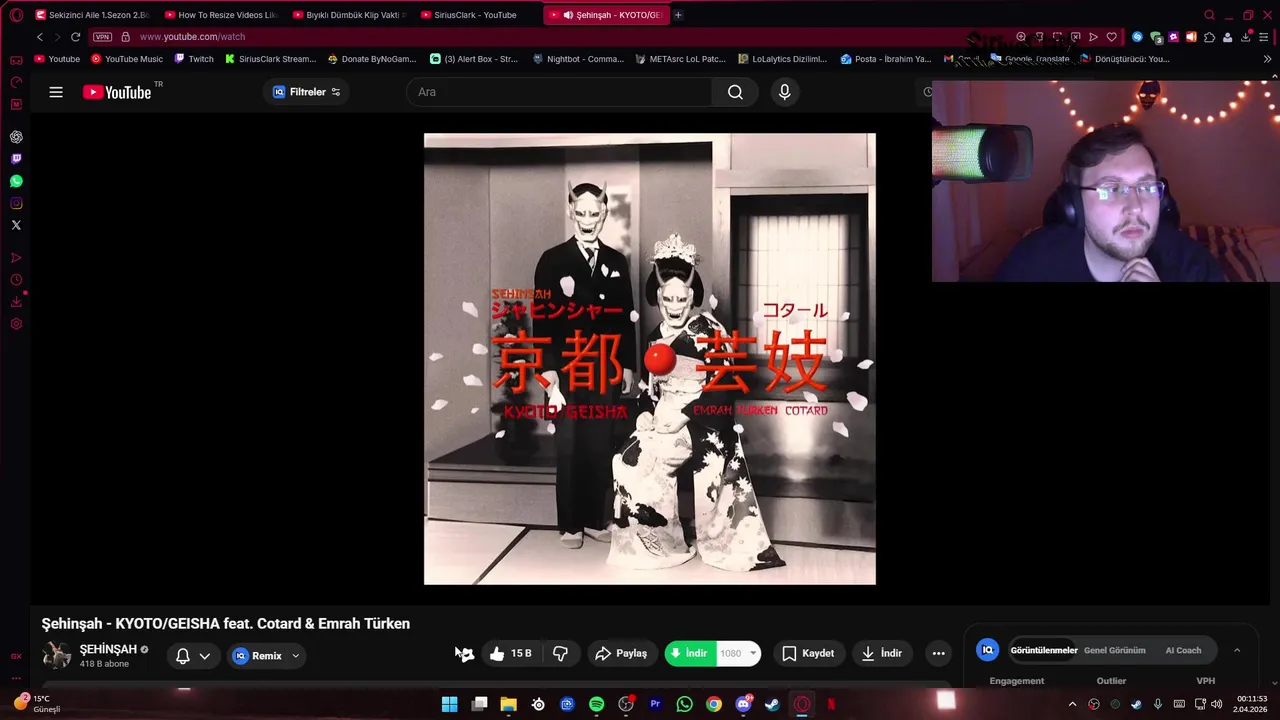Viewport: 1280px width, 720px height.
Task: Switch to Sekizinci Aile browser tab
Action: tap(91, 15)
